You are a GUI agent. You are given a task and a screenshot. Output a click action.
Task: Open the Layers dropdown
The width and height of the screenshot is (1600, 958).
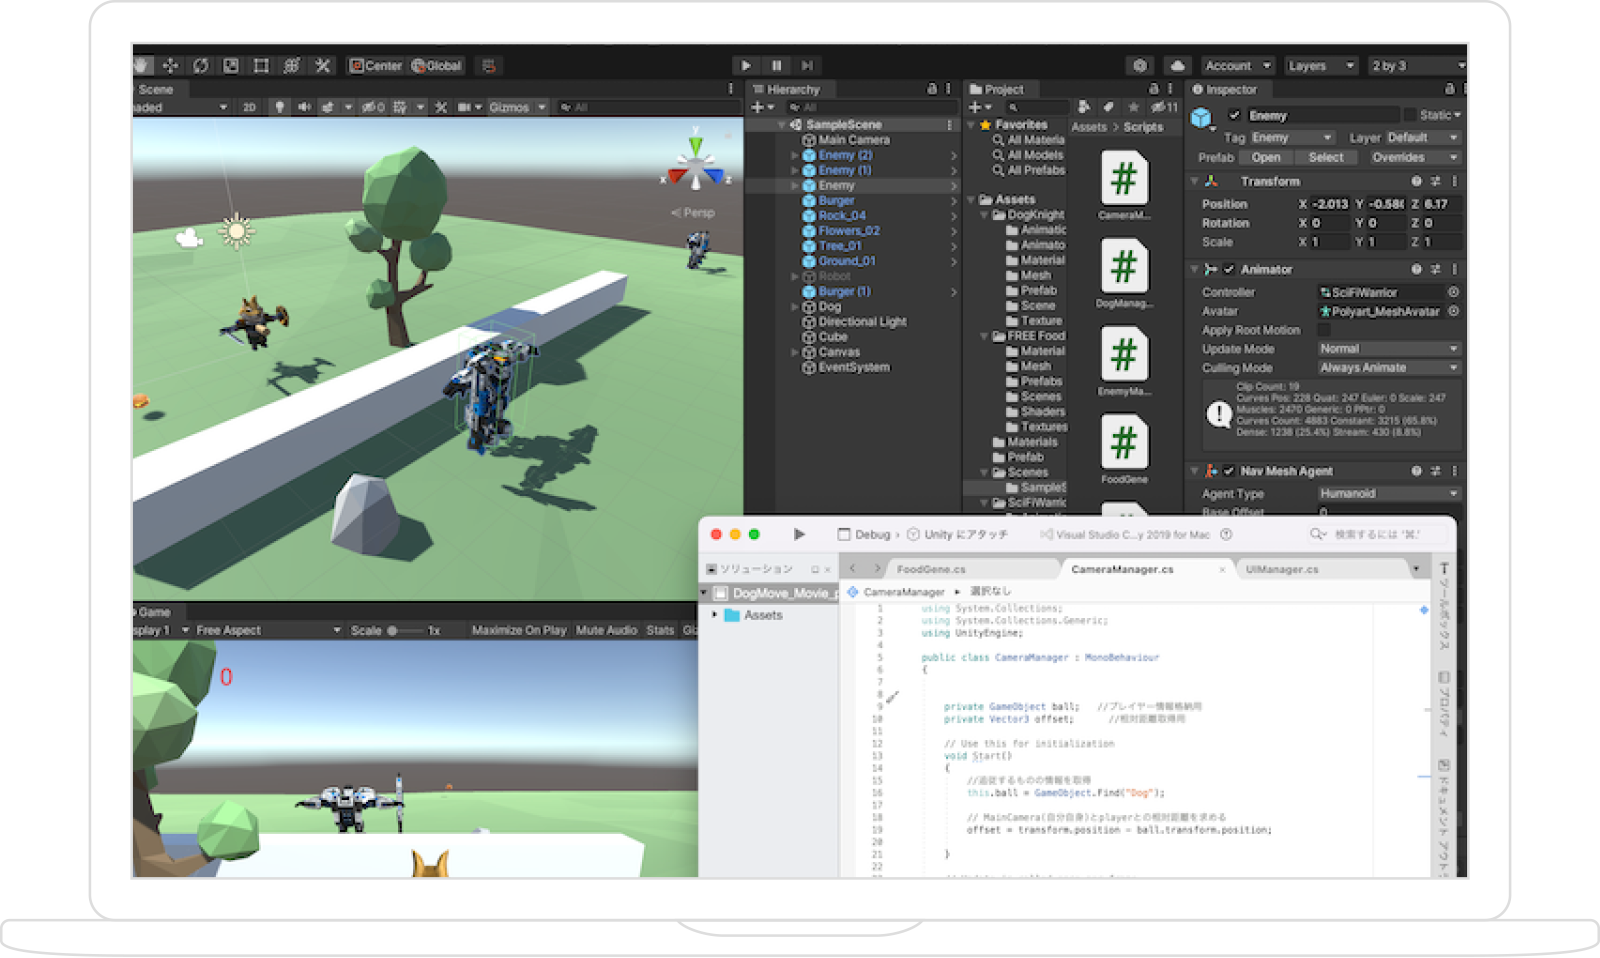1320,66
